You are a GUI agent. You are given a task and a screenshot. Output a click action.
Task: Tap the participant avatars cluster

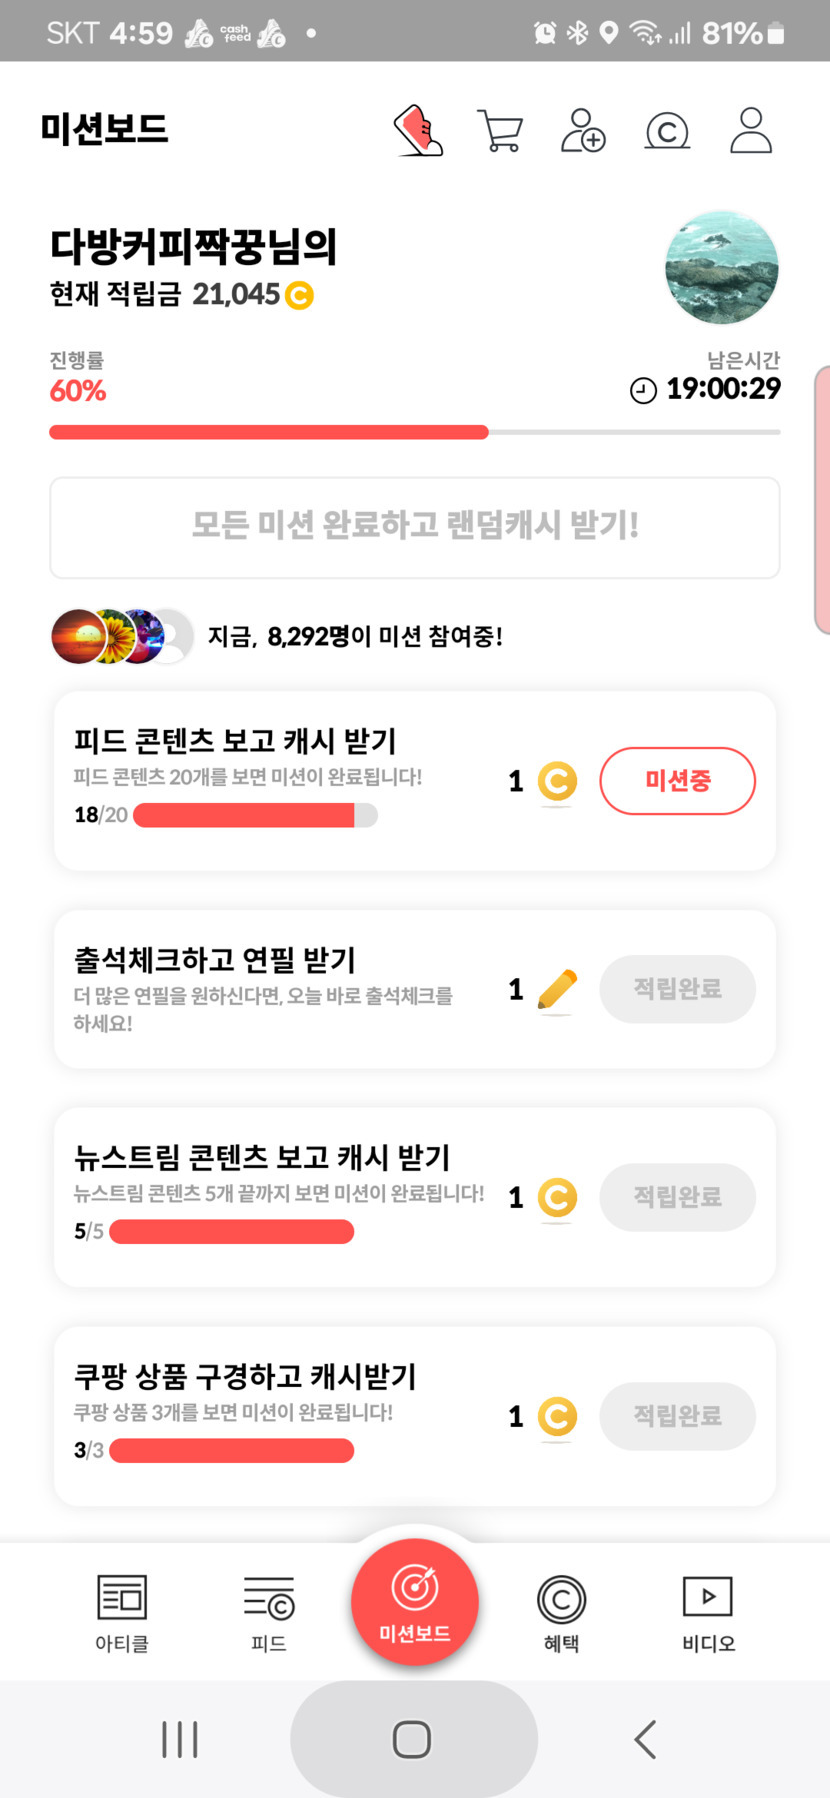122,636
